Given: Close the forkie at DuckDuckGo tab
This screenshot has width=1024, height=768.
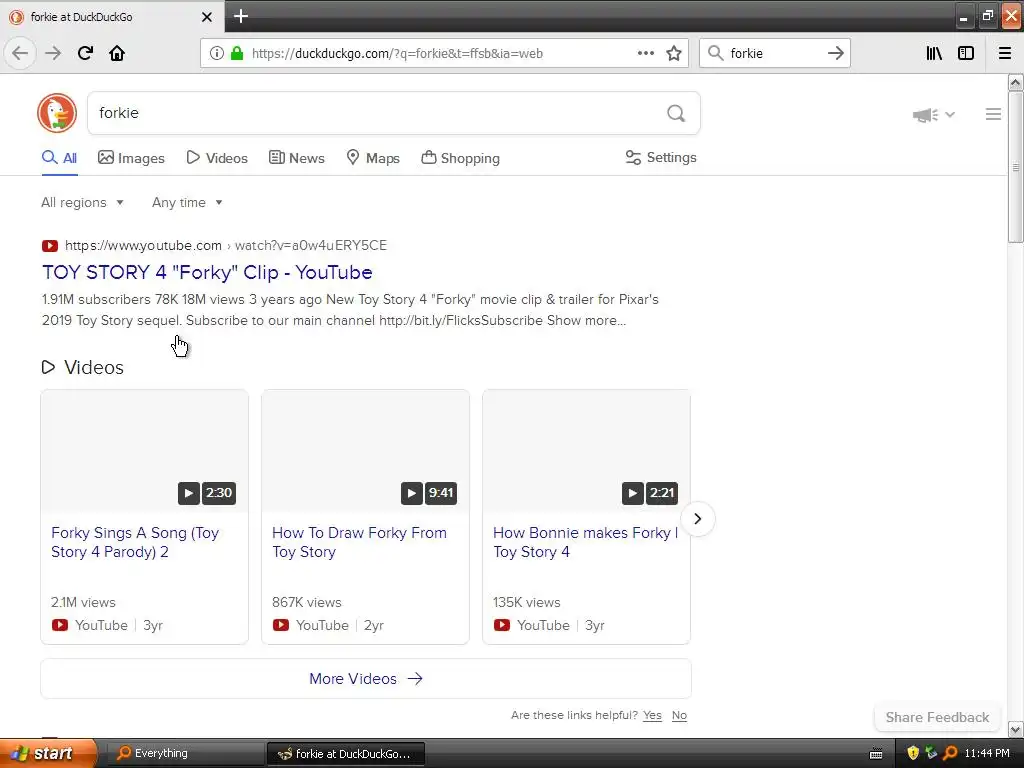Looking at the screenshot, I should (206, 17).
